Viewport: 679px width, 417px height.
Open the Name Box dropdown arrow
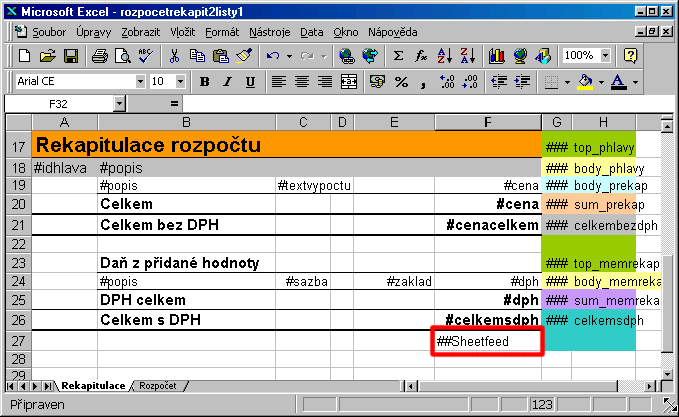(119, 103)
